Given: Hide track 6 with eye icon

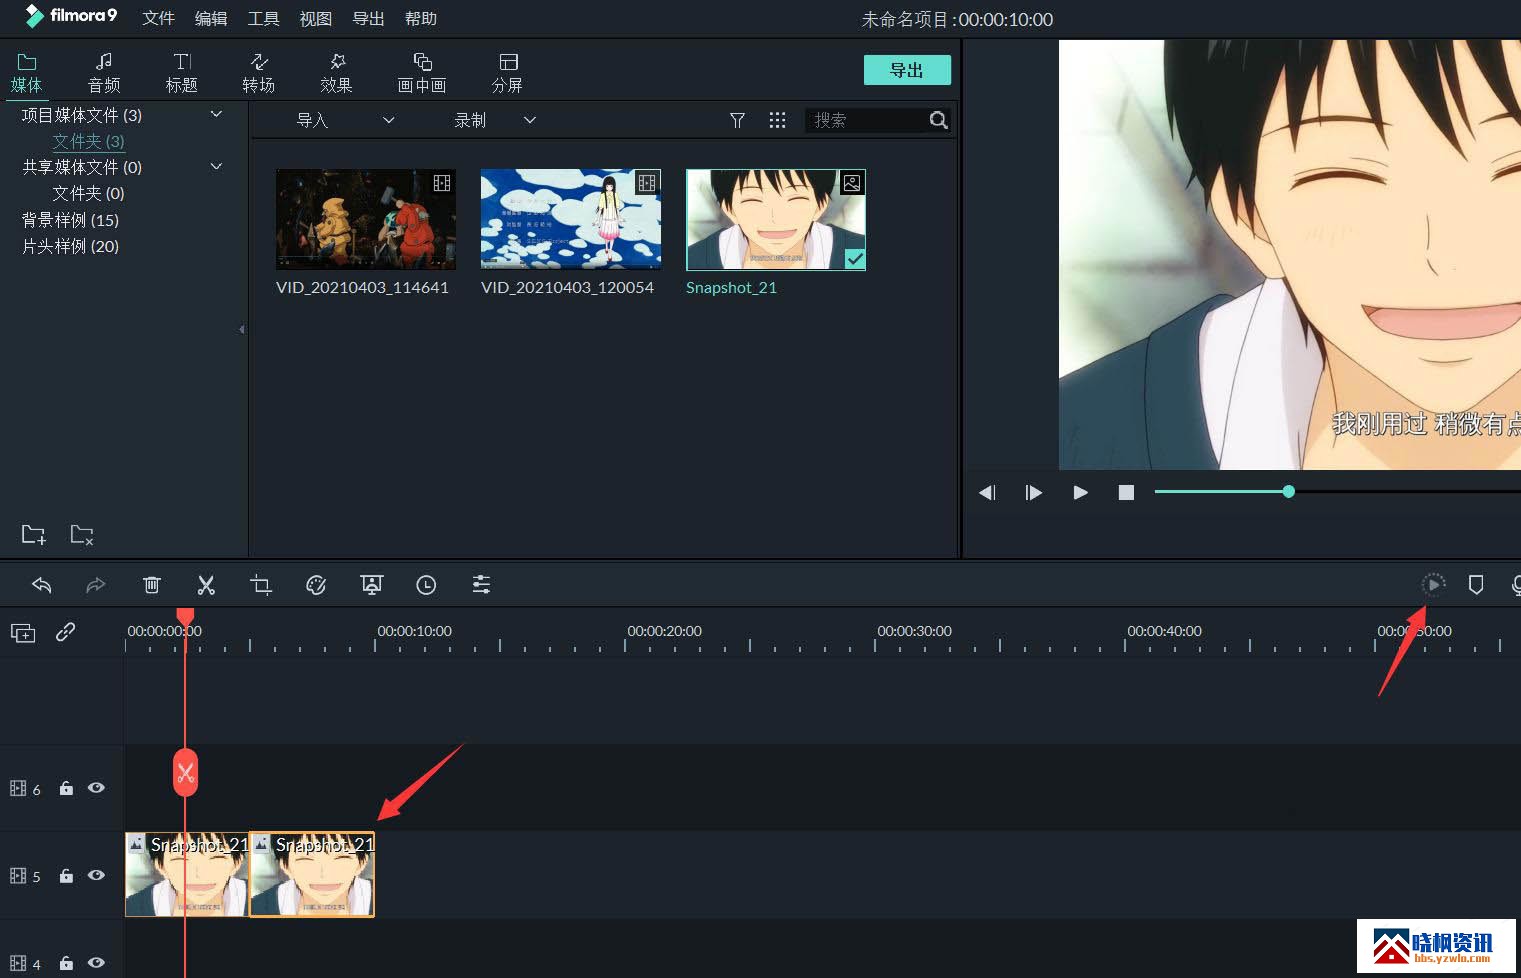Looking at the screenshot, I should (96, 788).
